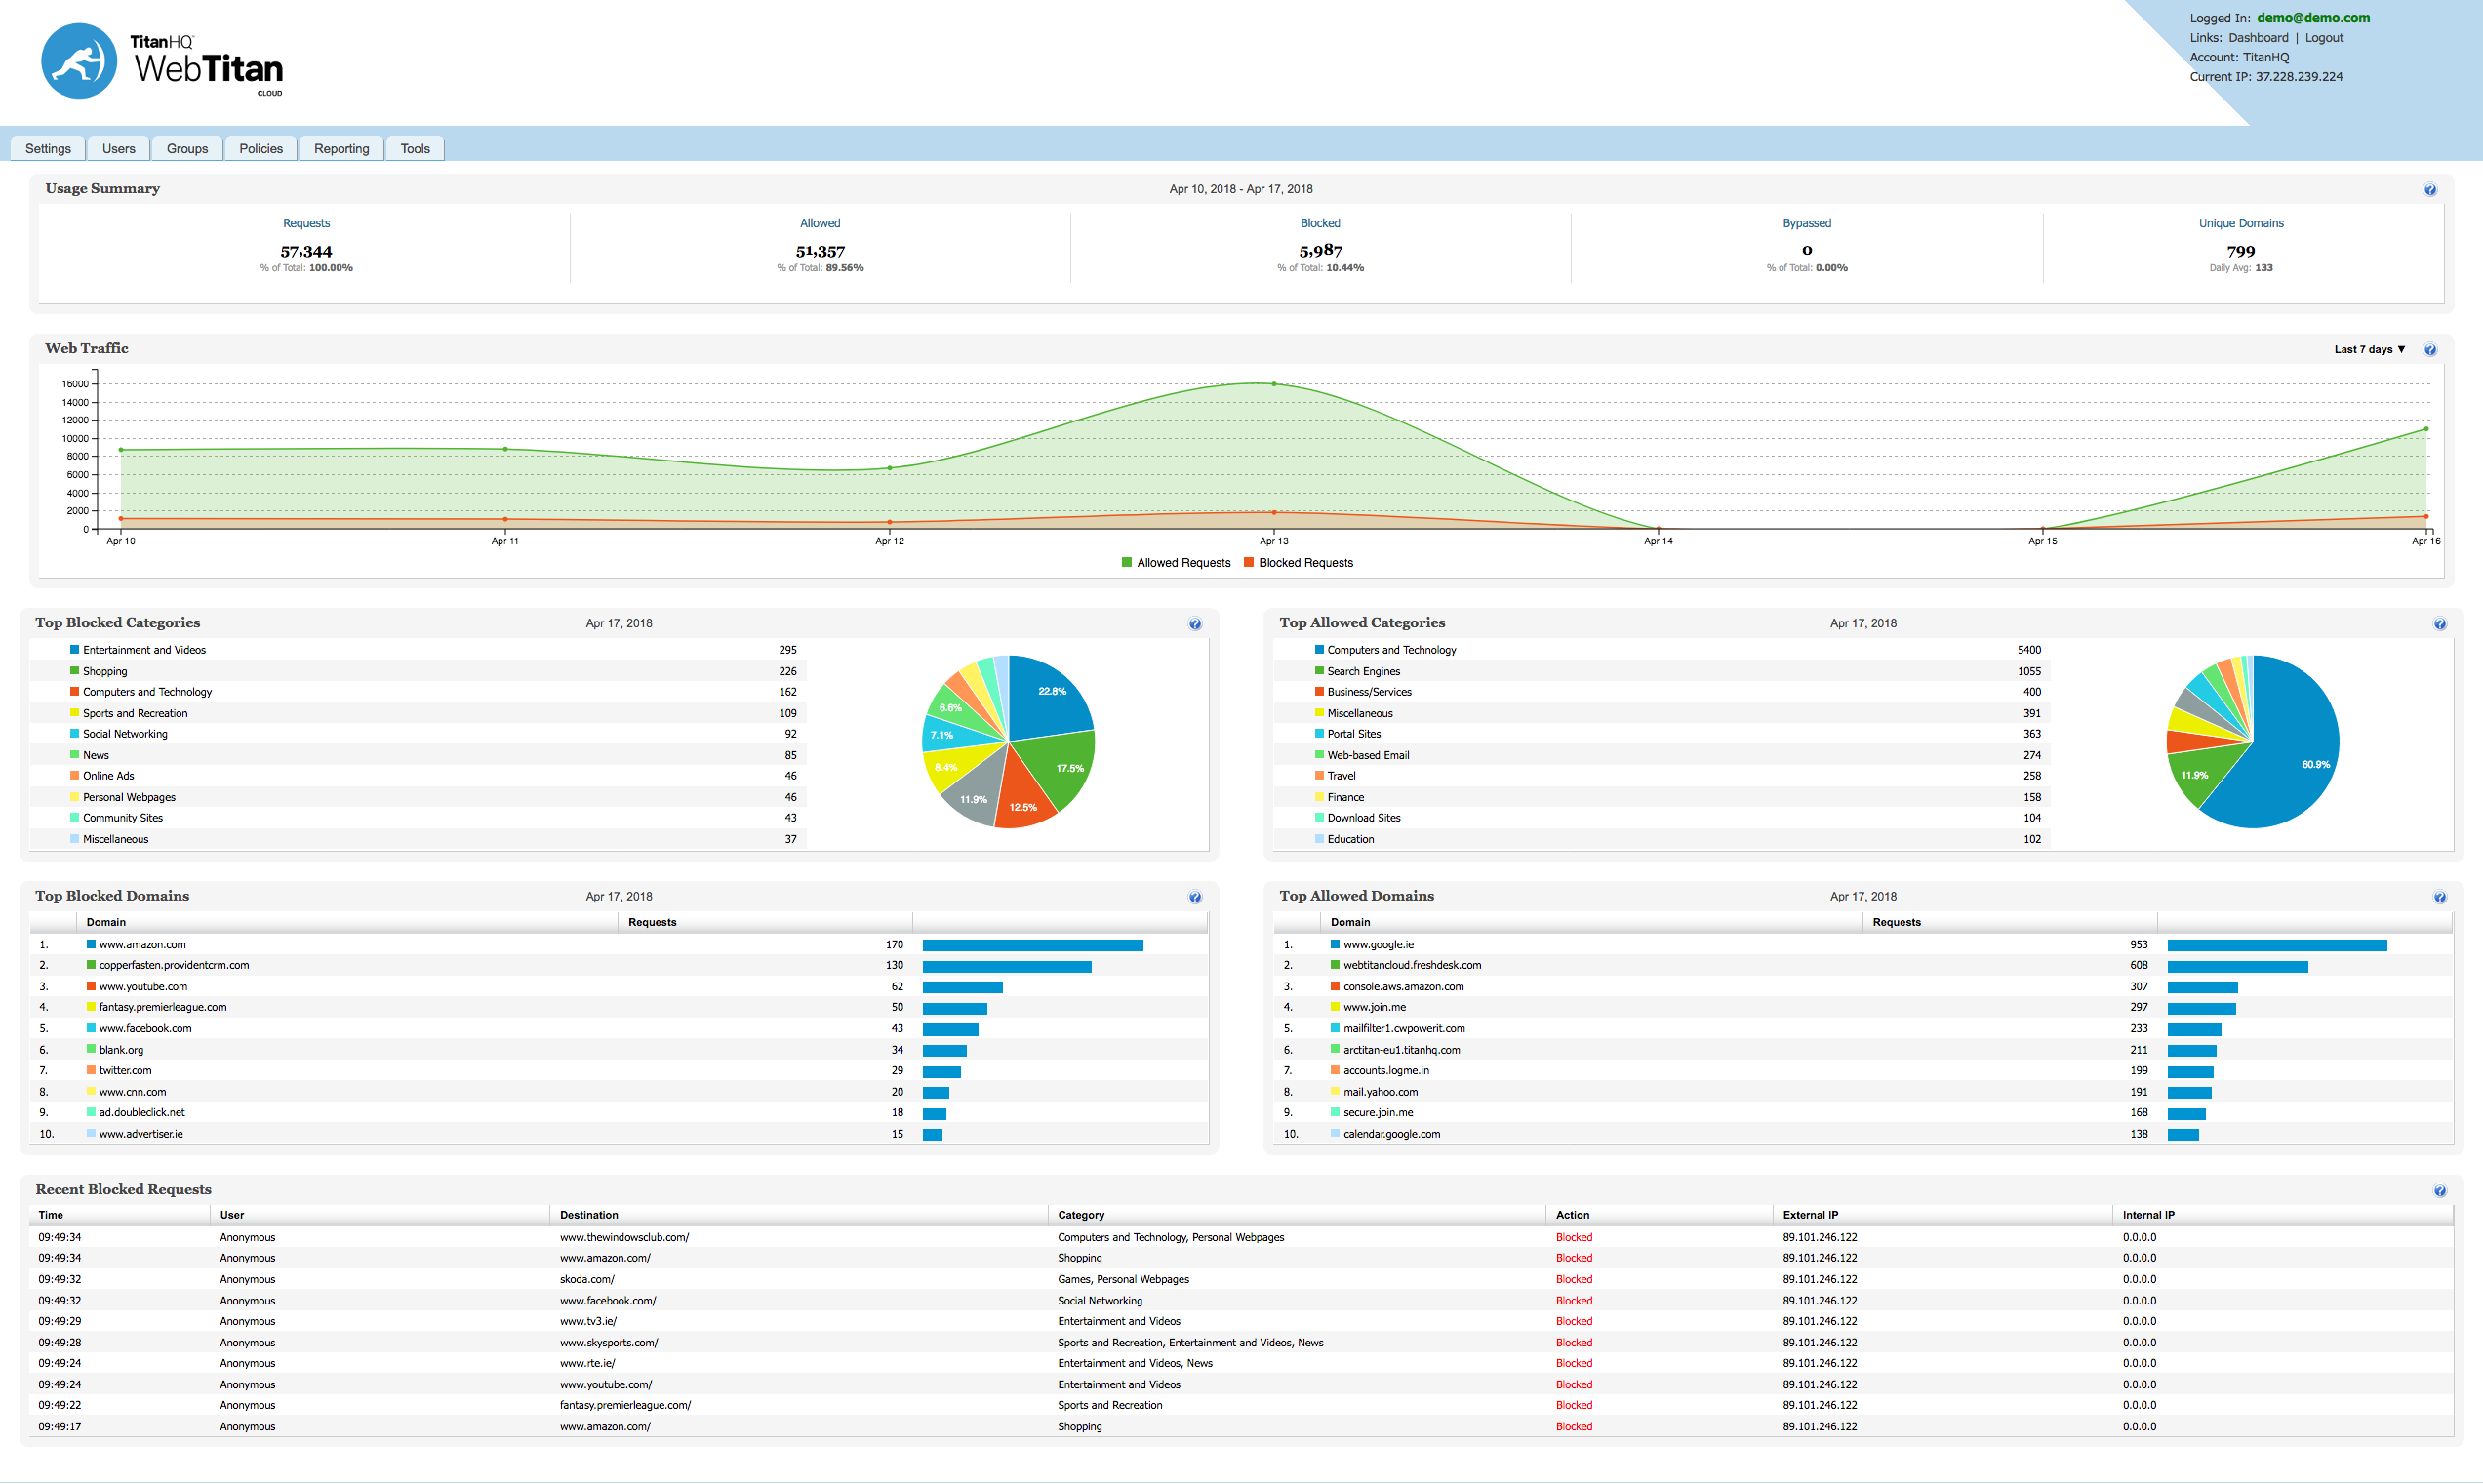
Task: Click Top Blocked Domains help icon
Action: (x=1195, y=898)
